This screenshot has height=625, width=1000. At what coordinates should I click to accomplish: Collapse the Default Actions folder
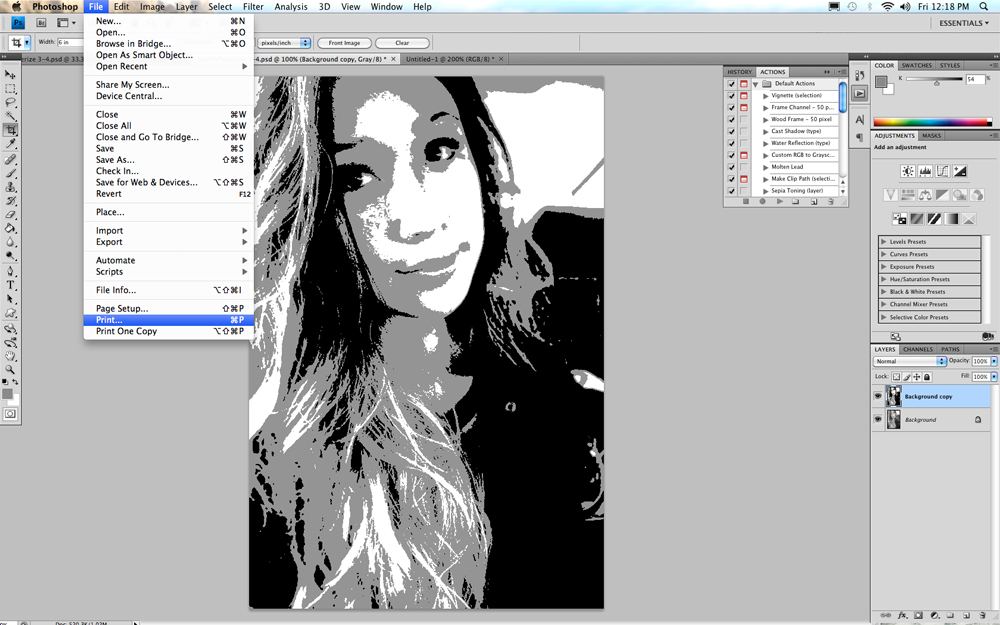(756, 84)
